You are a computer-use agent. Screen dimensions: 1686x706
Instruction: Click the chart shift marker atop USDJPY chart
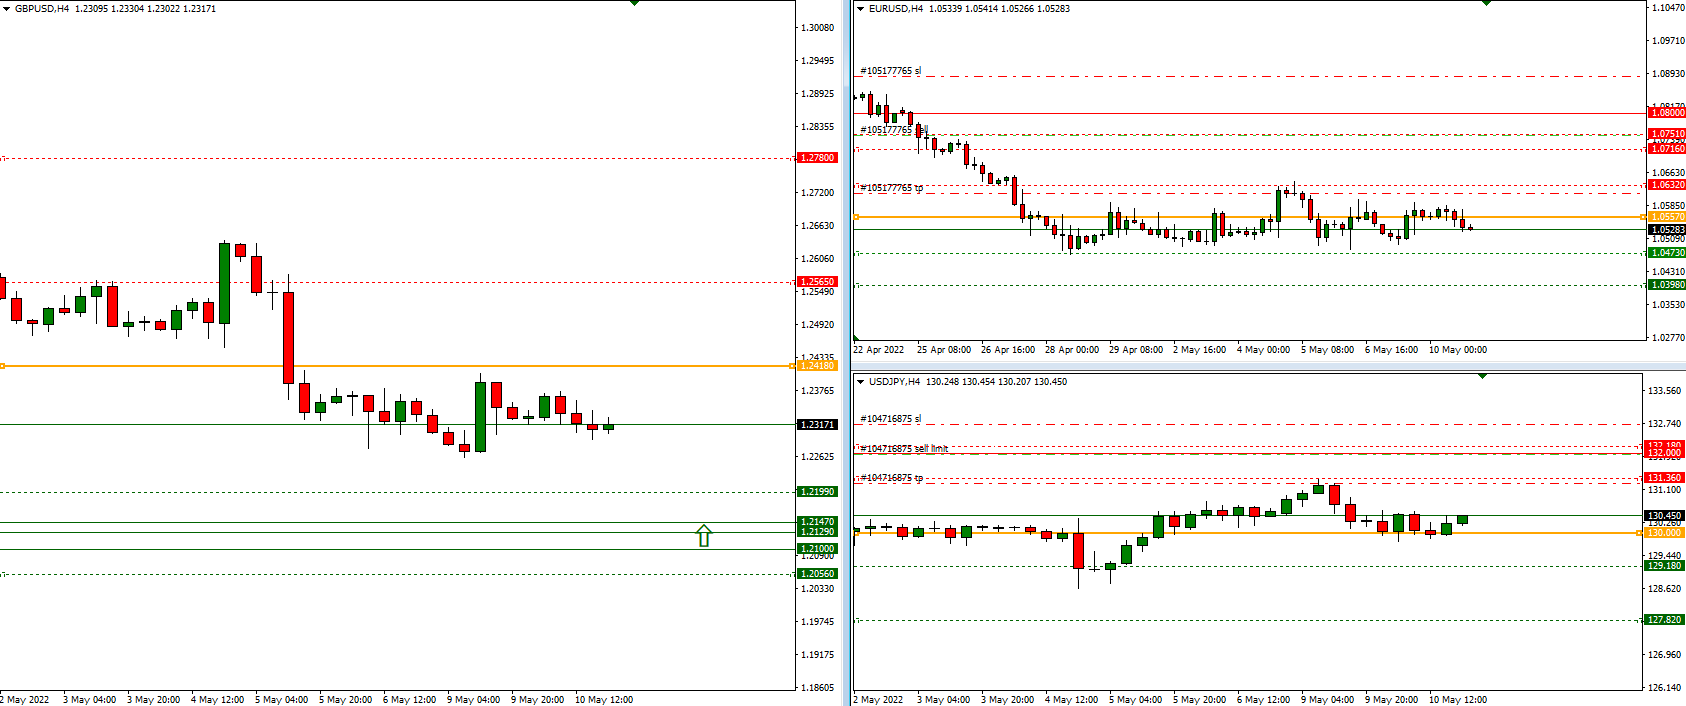click(1482, 376)
